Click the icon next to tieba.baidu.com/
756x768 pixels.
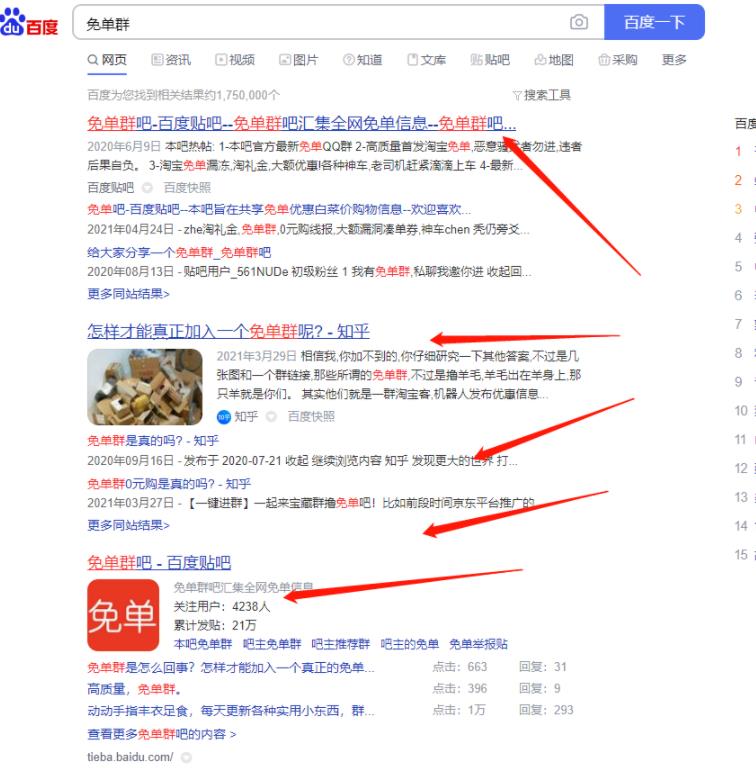click(x=186, y=757)
